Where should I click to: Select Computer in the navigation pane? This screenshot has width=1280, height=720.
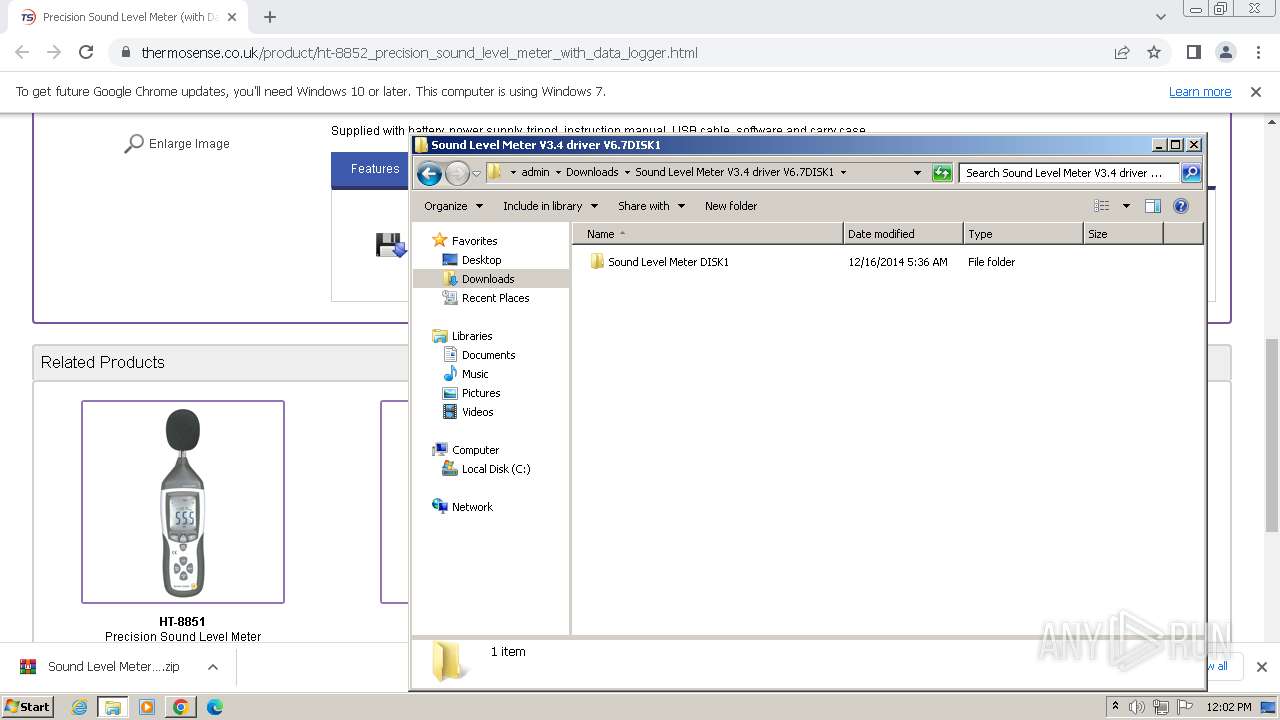(466, 450)
